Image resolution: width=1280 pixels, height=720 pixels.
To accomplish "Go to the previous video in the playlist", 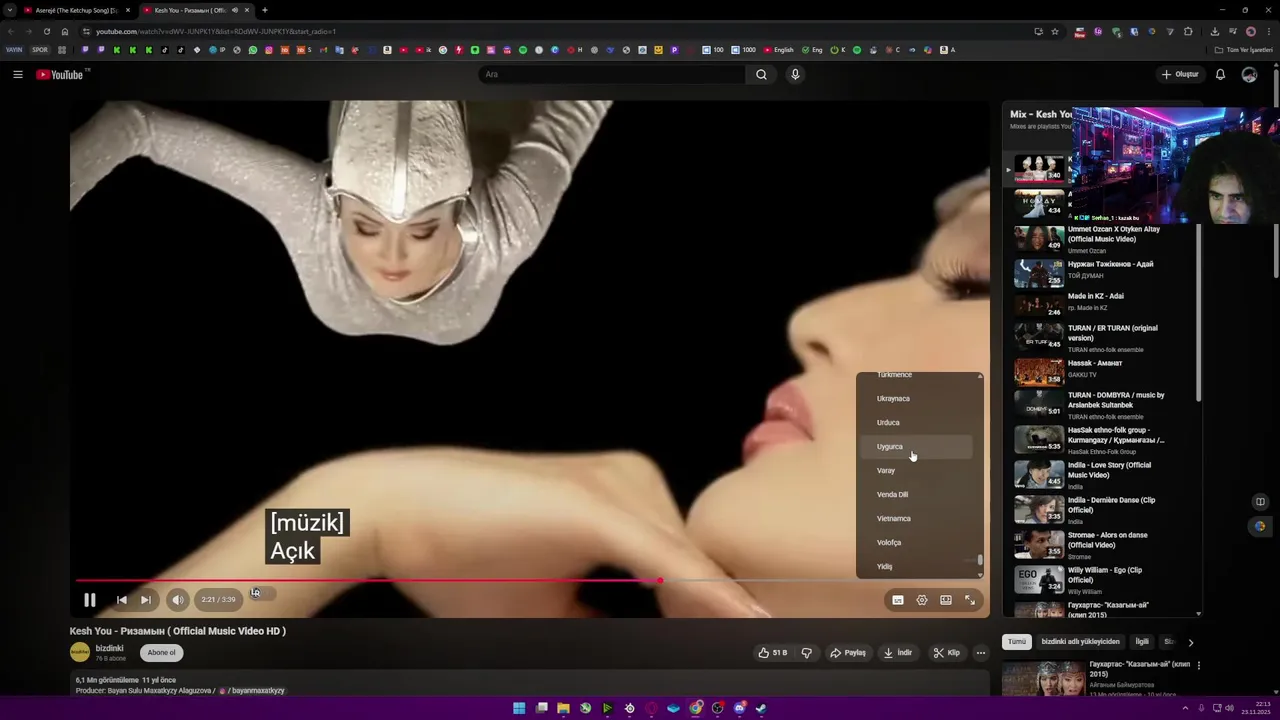I will click(121, 600).
